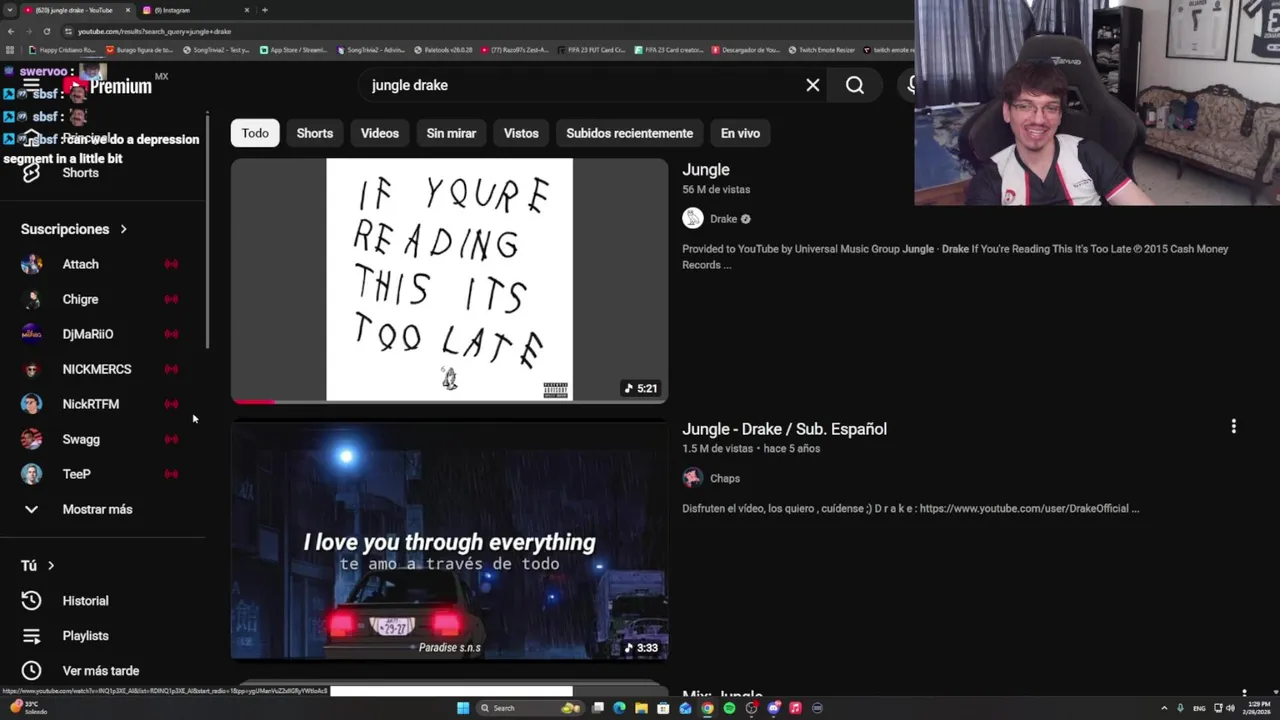Open a new browser tab with plus
This screenshot has width=1280, height=720.
click(264, 10)
